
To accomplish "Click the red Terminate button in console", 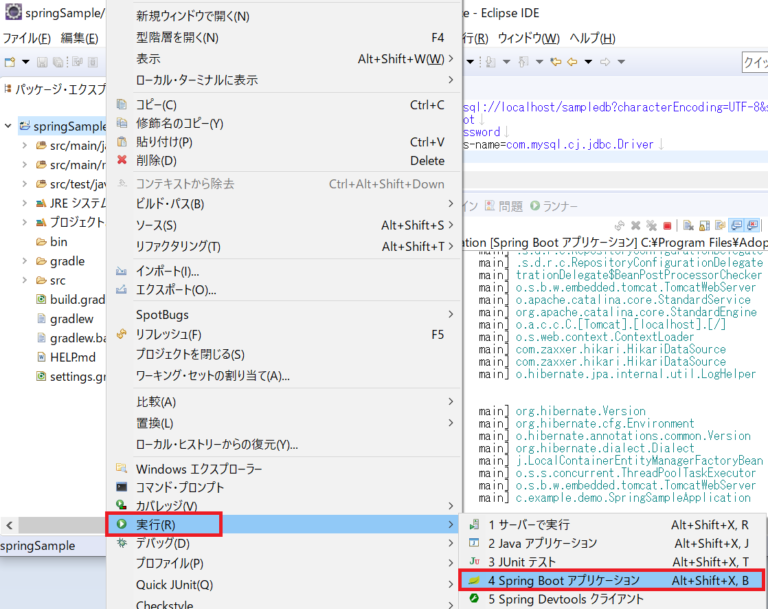I will [667, 225].
